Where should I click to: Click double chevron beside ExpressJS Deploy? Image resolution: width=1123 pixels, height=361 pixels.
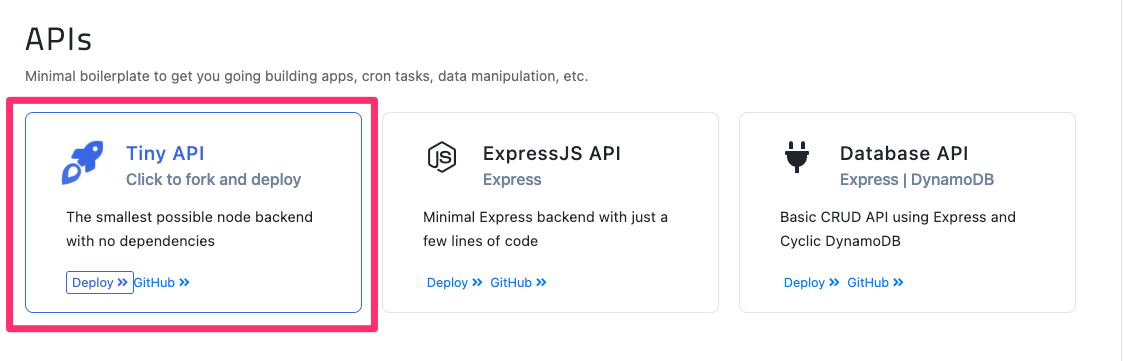coord(478,282)
